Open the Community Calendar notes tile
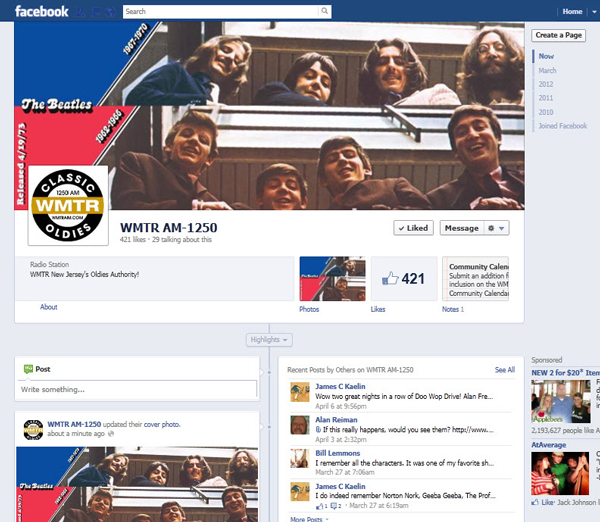 click(475, 279)
